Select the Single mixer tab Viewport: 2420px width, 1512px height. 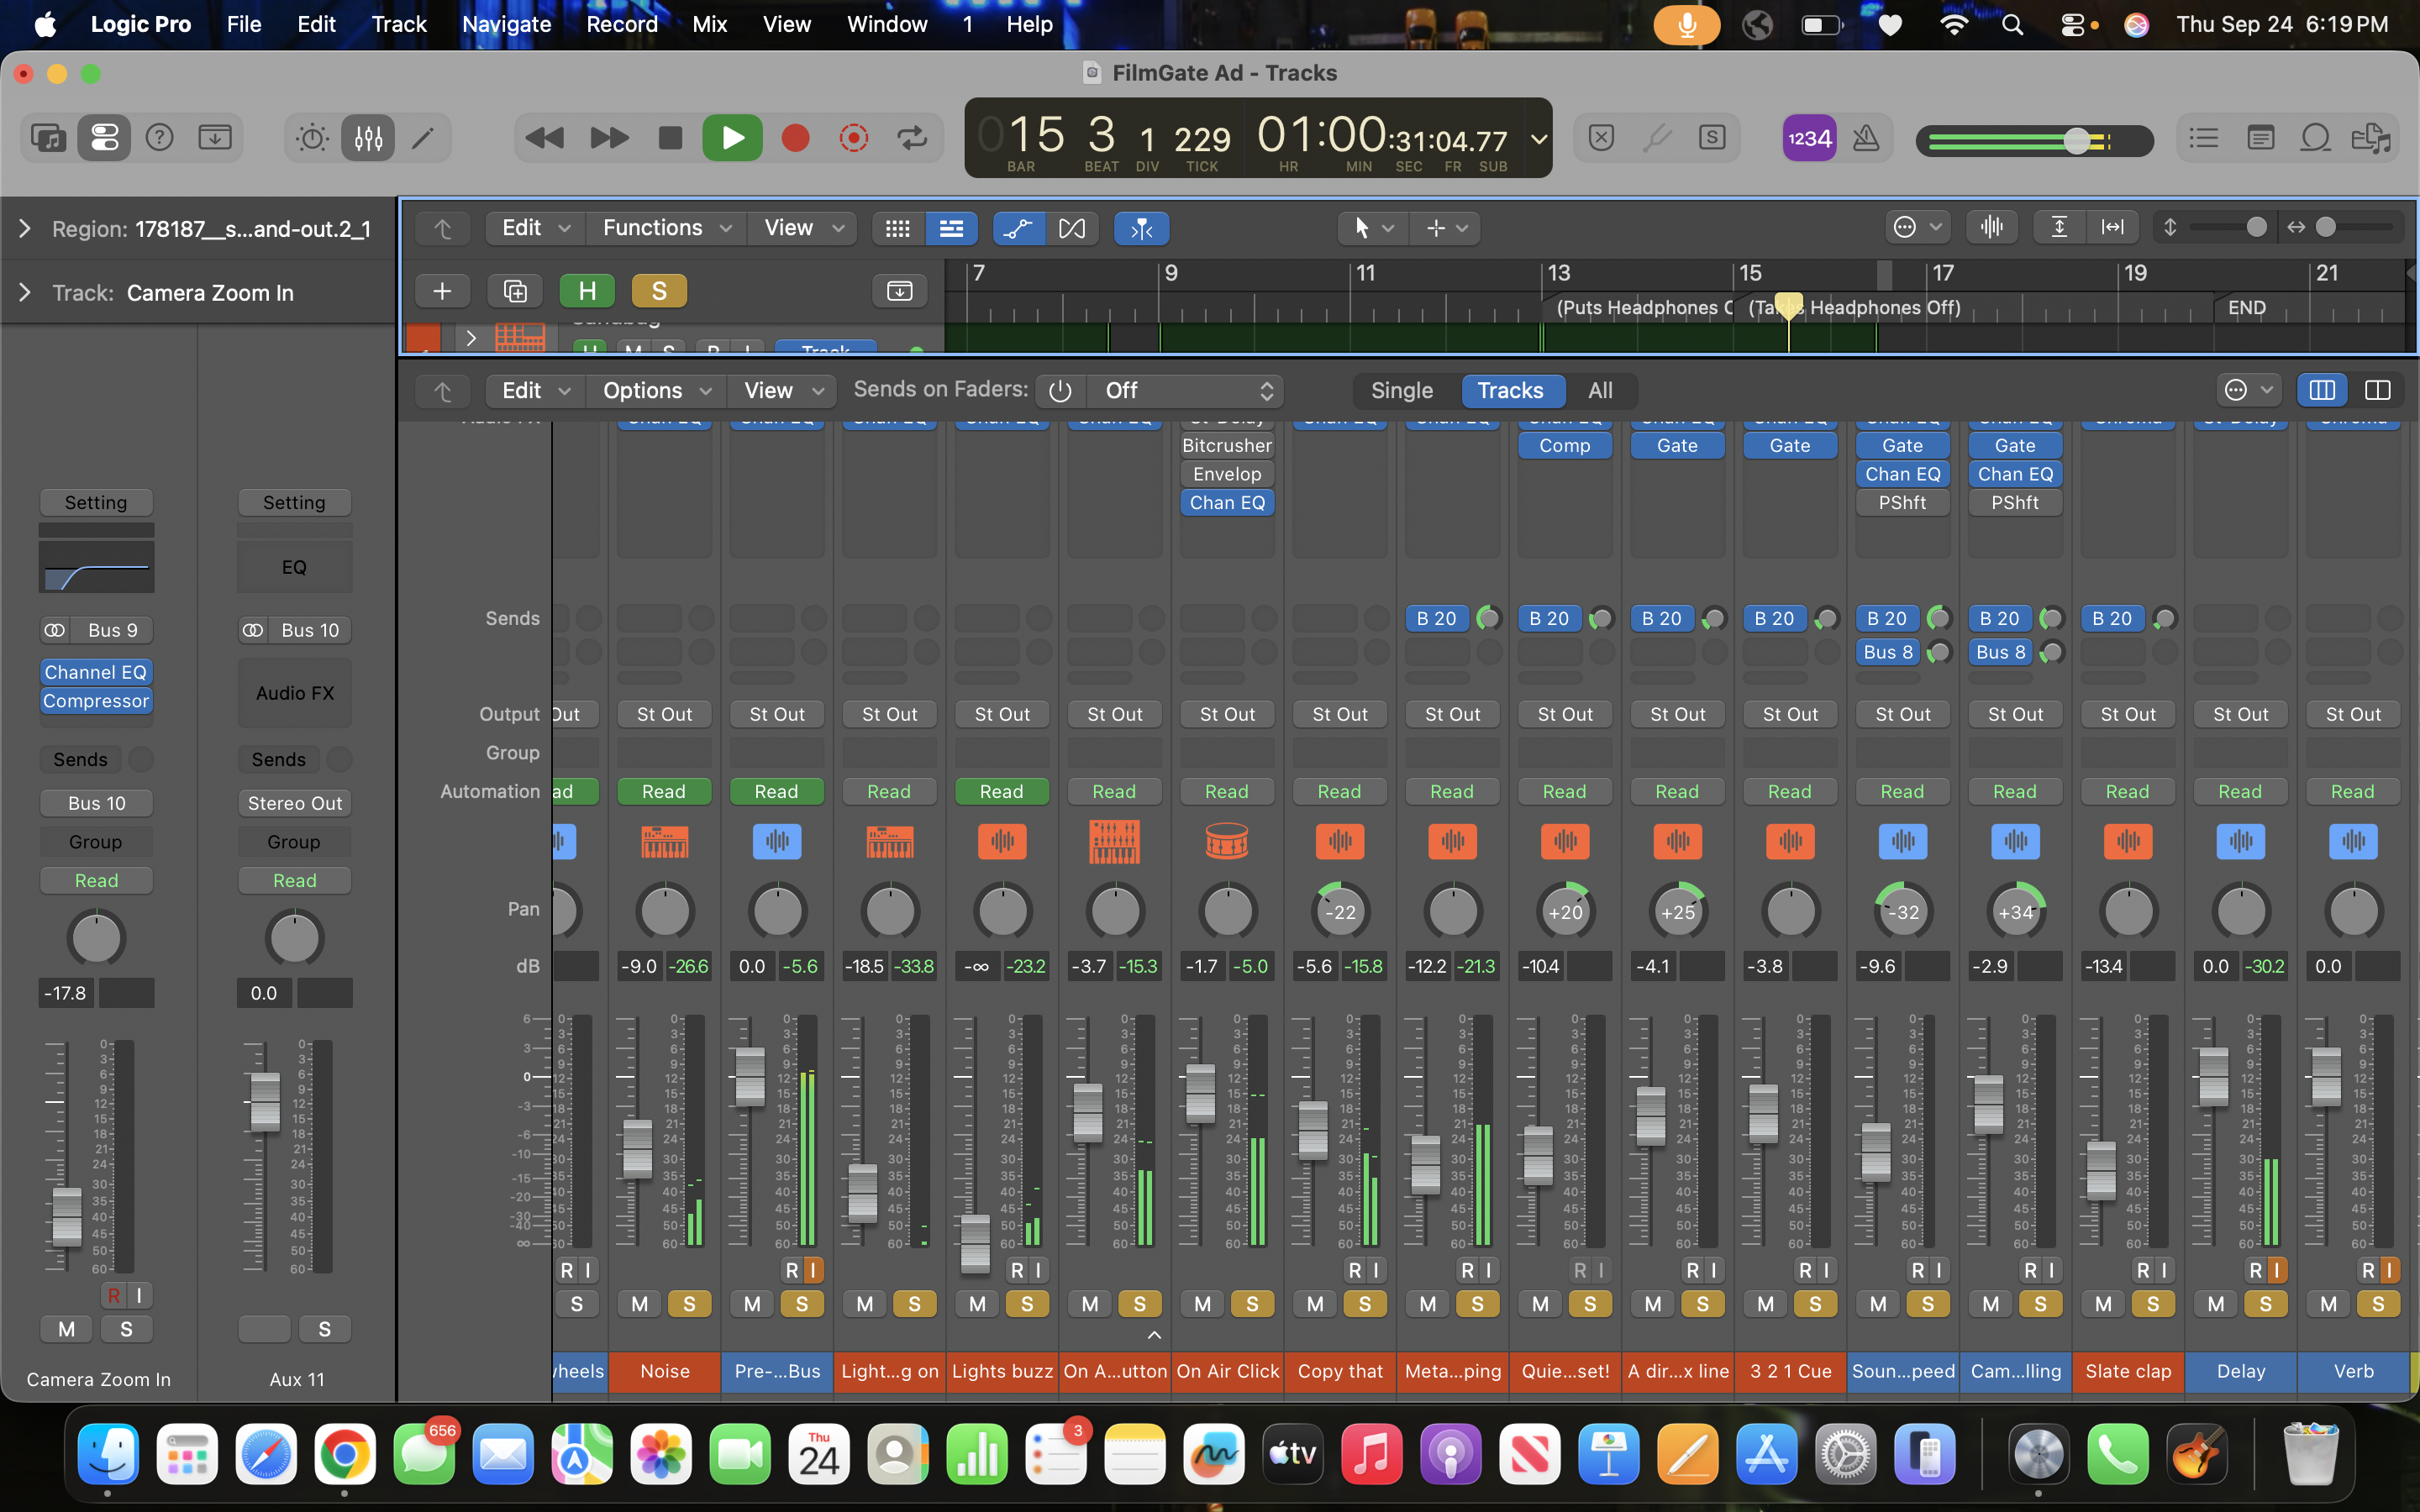pos(1402,391)
